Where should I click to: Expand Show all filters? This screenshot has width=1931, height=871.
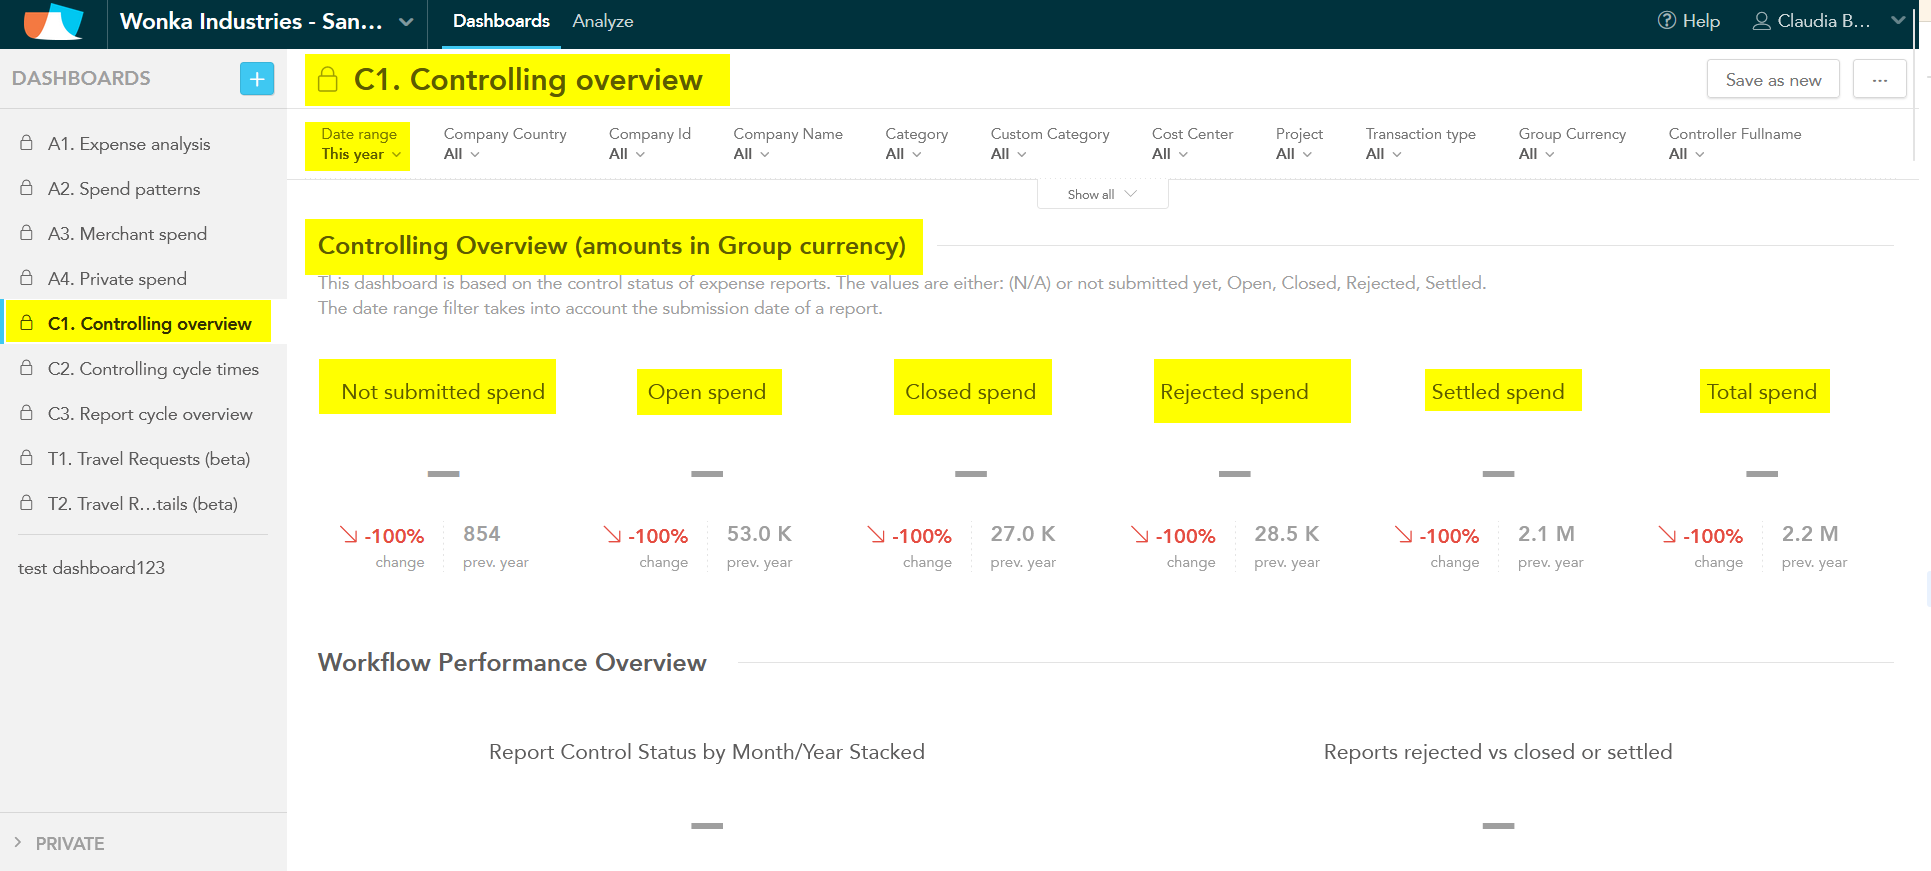(x=1102, y=194)
